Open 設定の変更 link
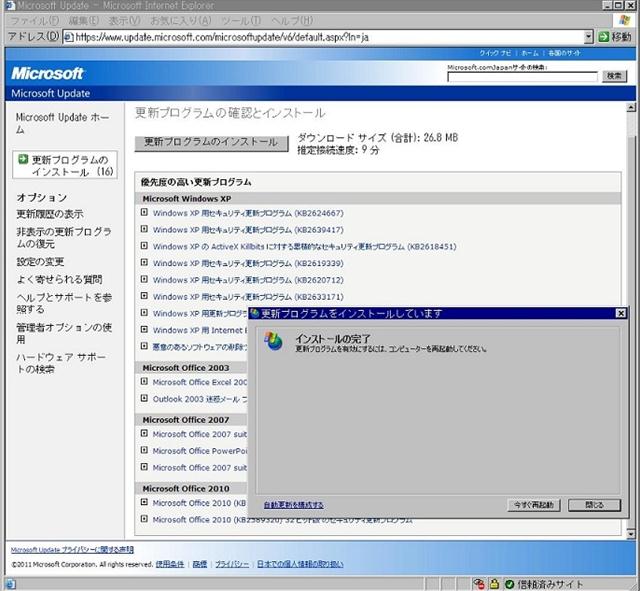Image resolution: width=640 pixels, height=591 pixels. click(40, 262)
